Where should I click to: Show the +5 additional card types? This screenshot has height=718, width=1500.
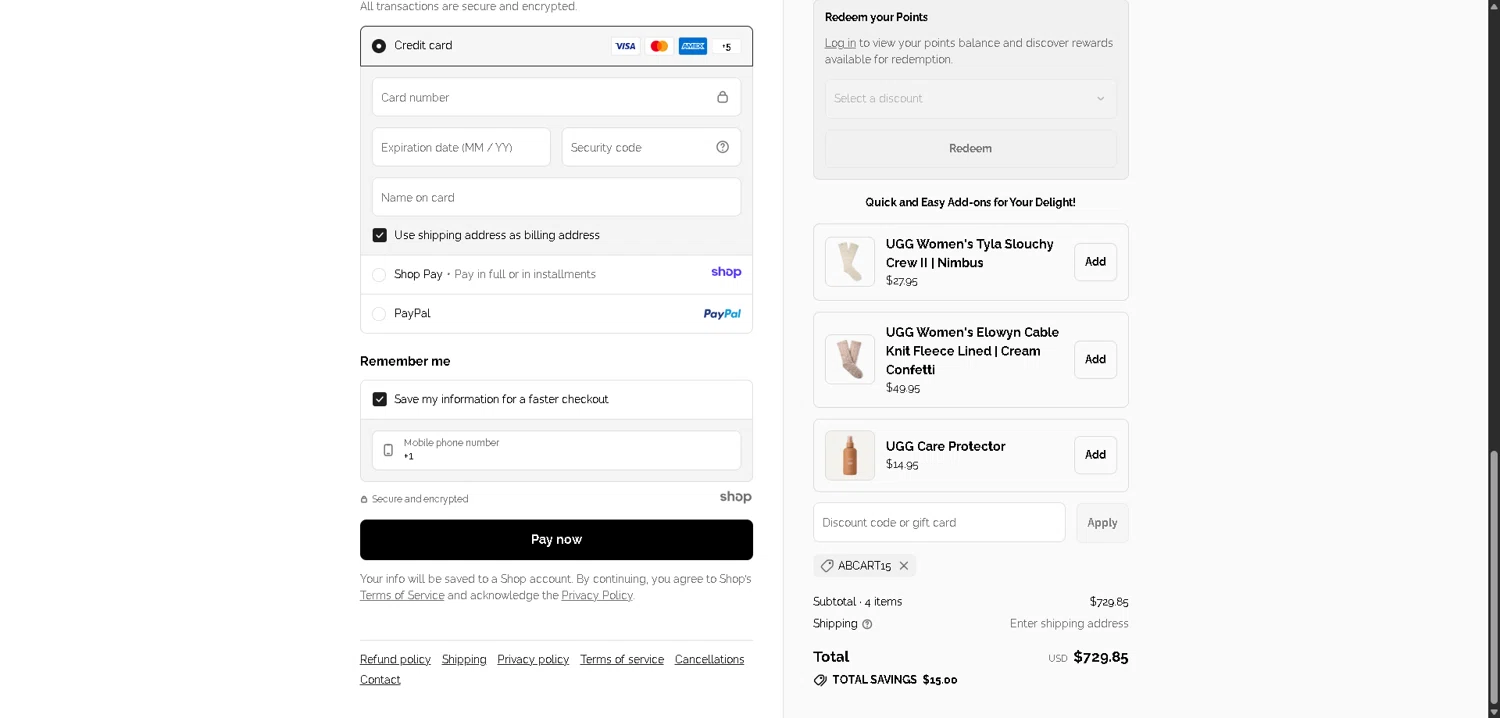point(727,47)
